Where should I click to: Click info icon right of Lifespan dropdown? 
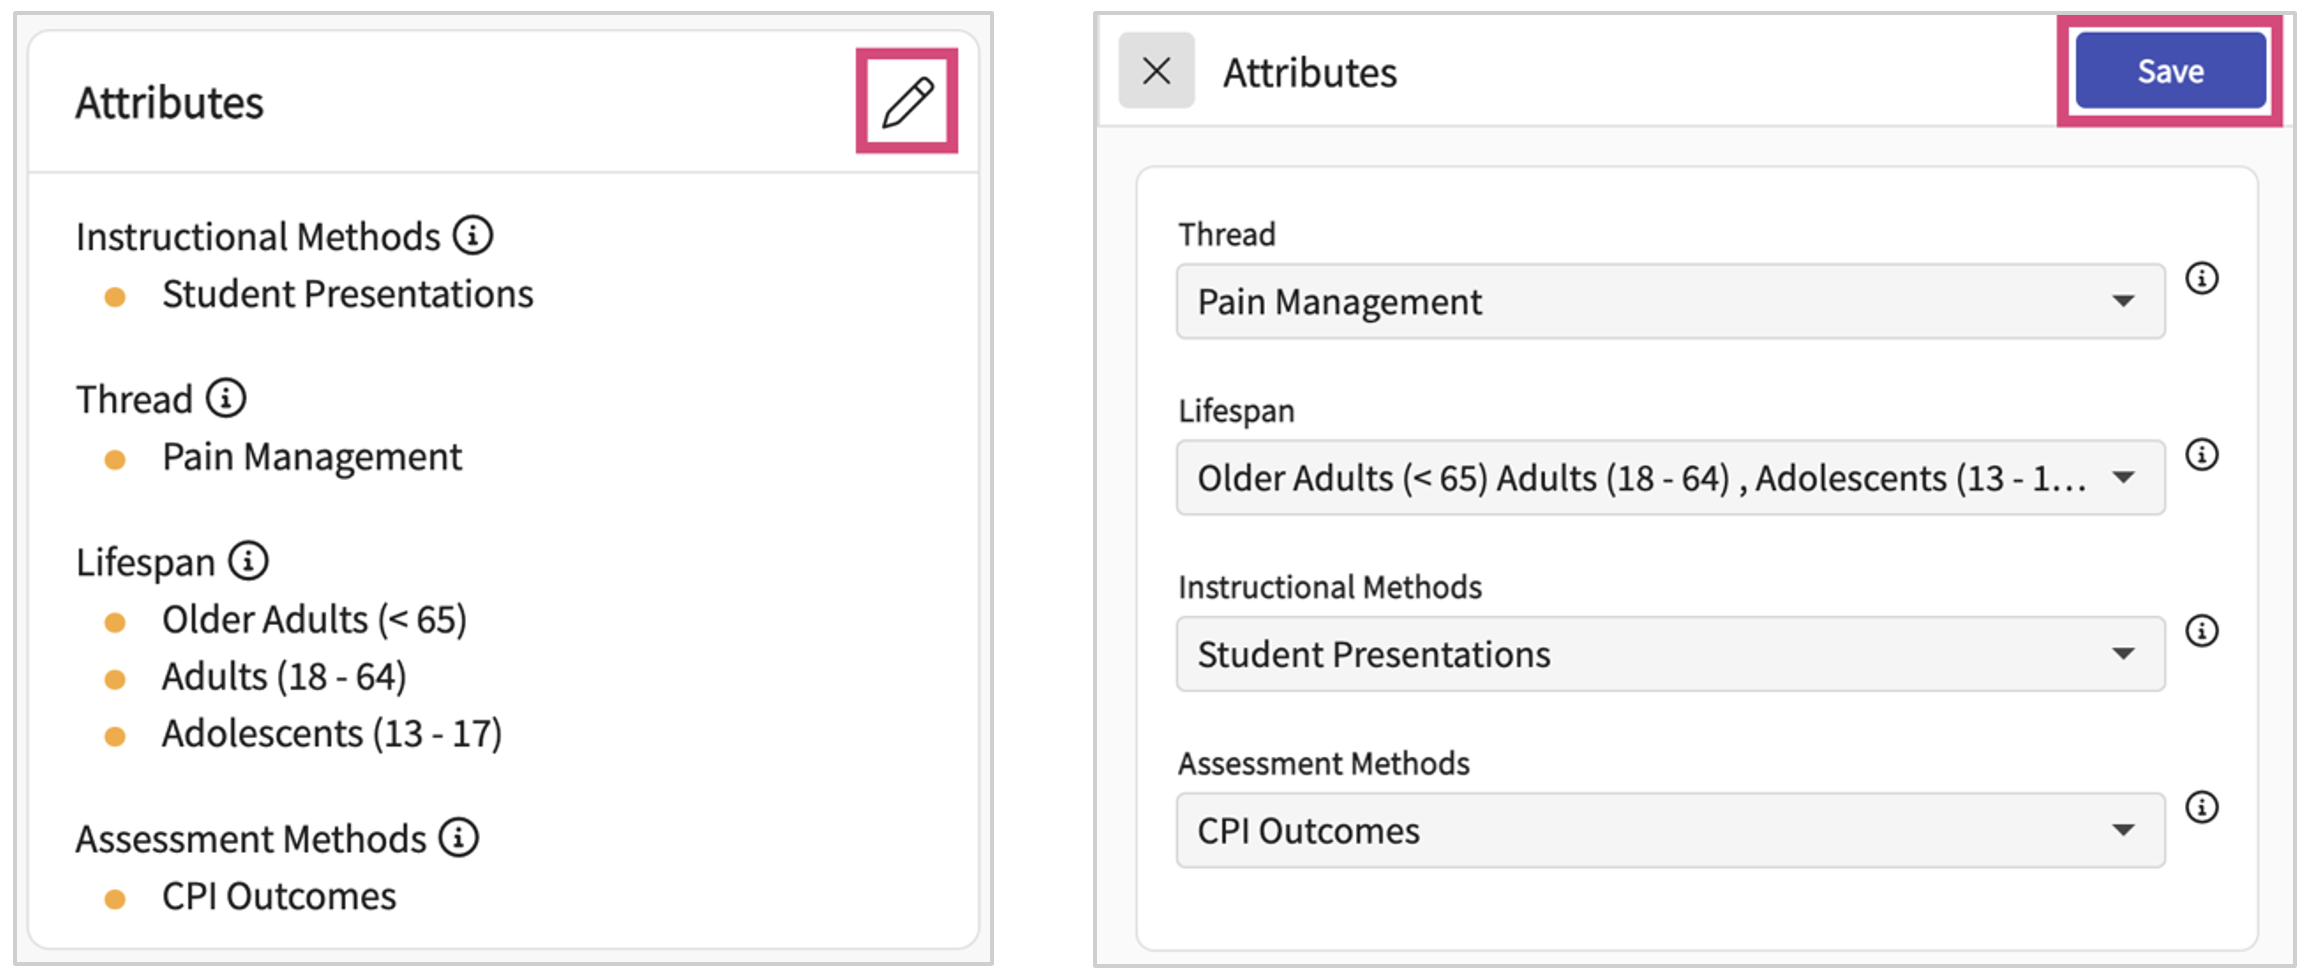(2202, 455)
